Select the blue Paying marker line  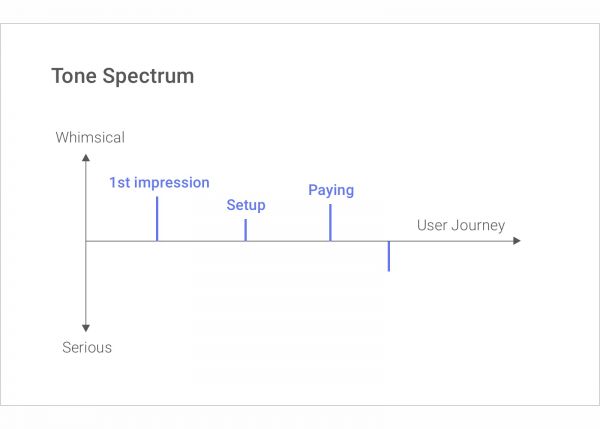(330, 222)
